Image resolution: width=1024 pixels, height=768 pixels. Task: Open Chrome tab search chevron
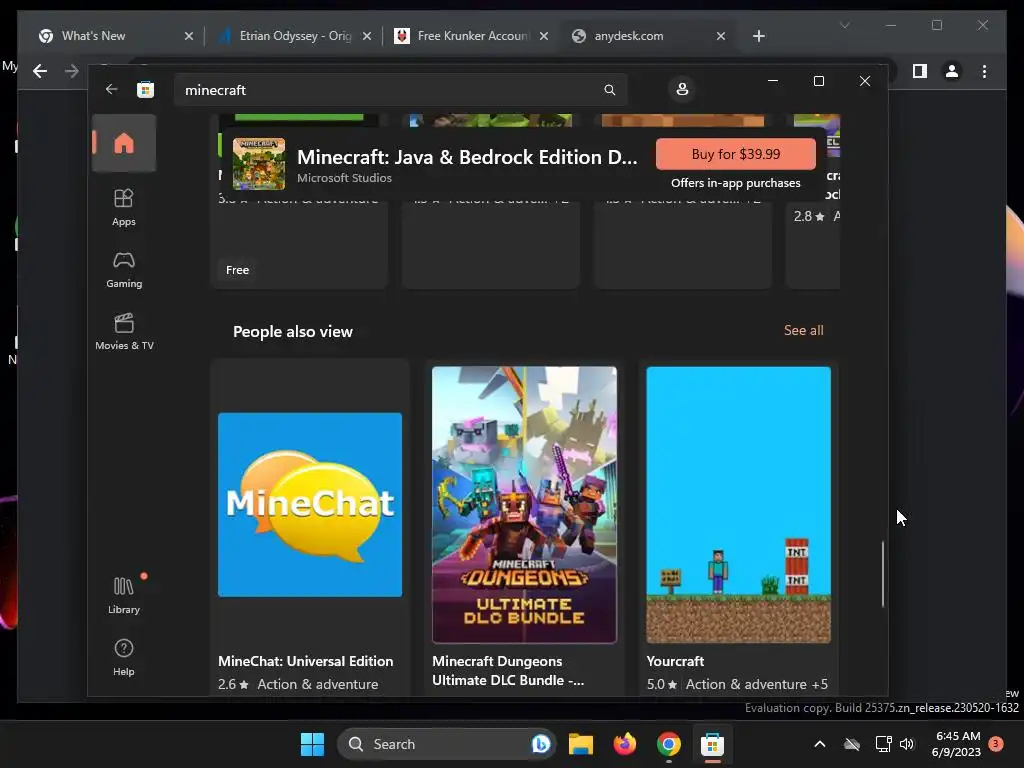click(844, 25)
